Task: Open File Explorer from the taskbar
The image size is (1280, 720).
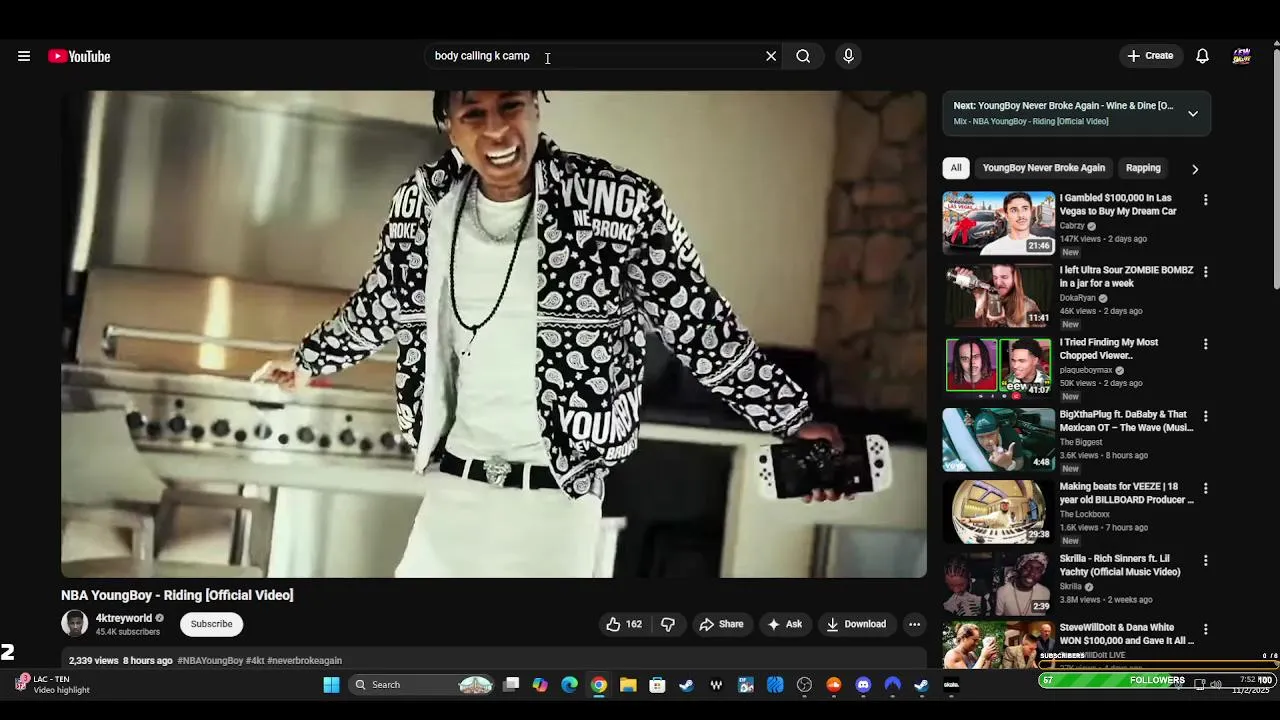Action: 628,685
